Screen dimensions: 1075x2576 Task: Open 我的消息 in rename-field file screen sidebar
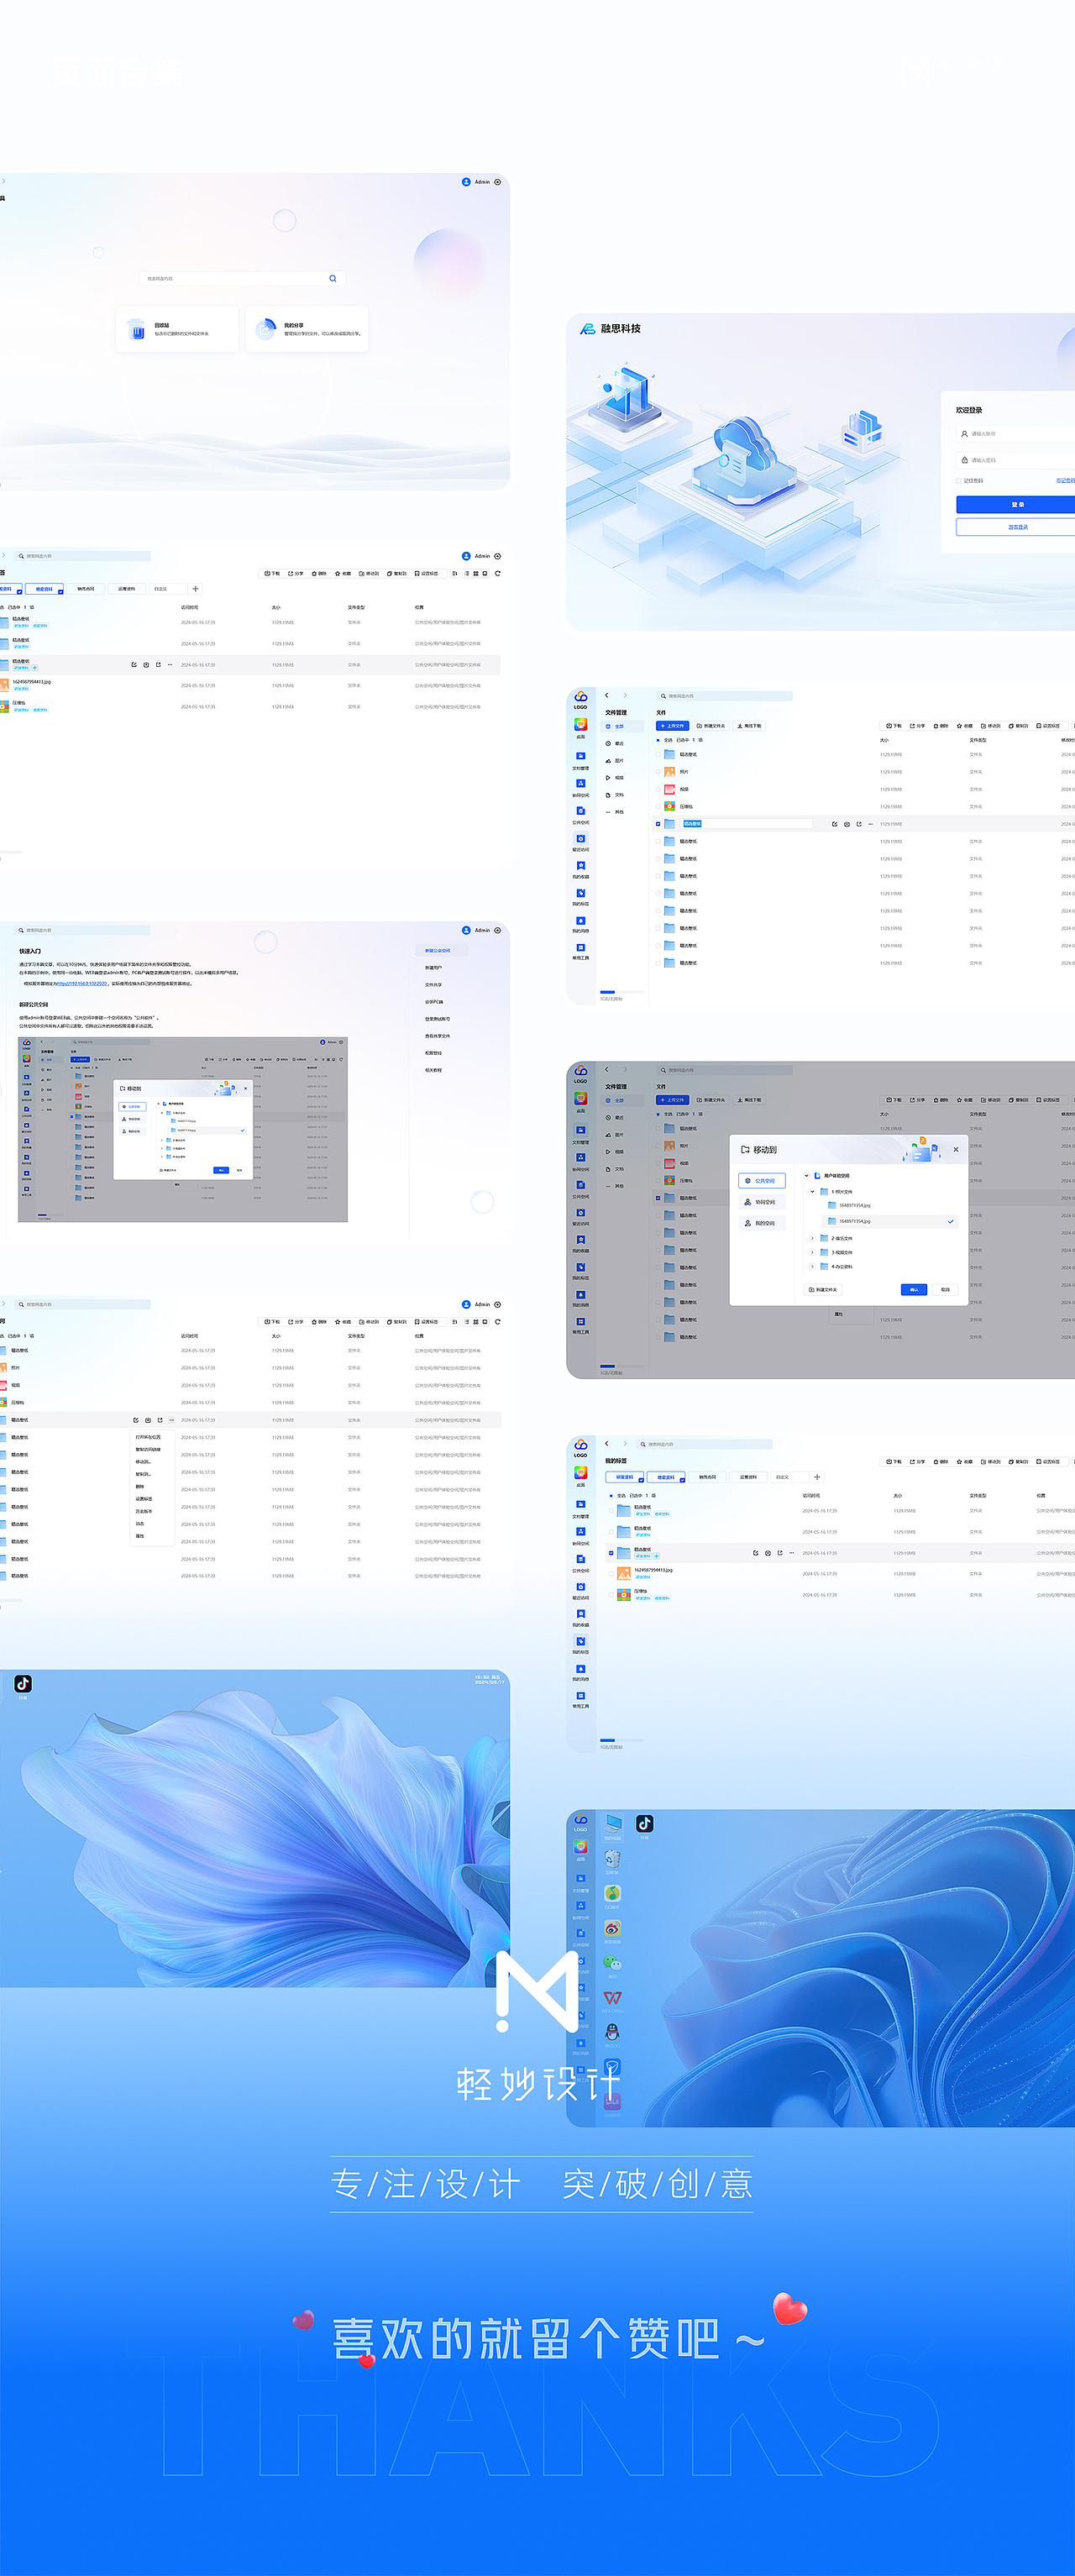[580, 923]
